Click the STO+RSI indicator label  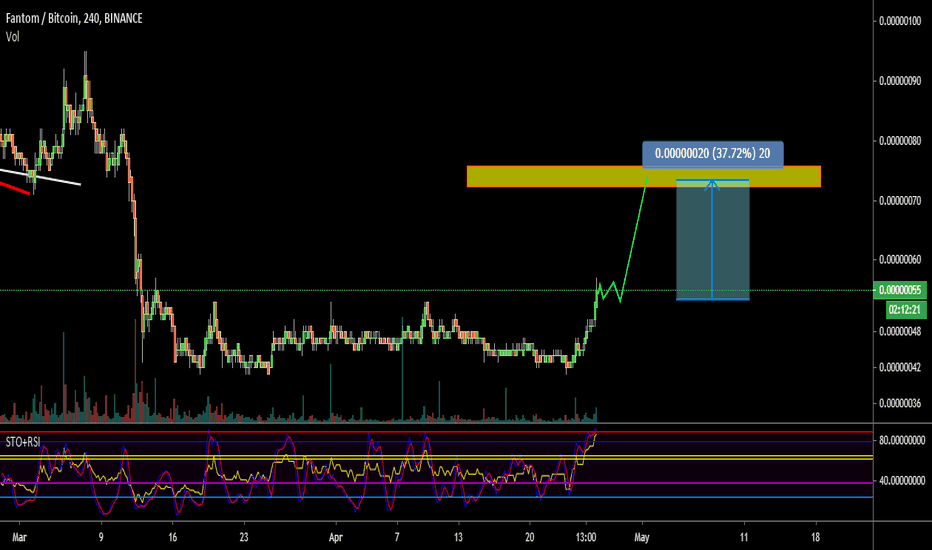point(23,442)
